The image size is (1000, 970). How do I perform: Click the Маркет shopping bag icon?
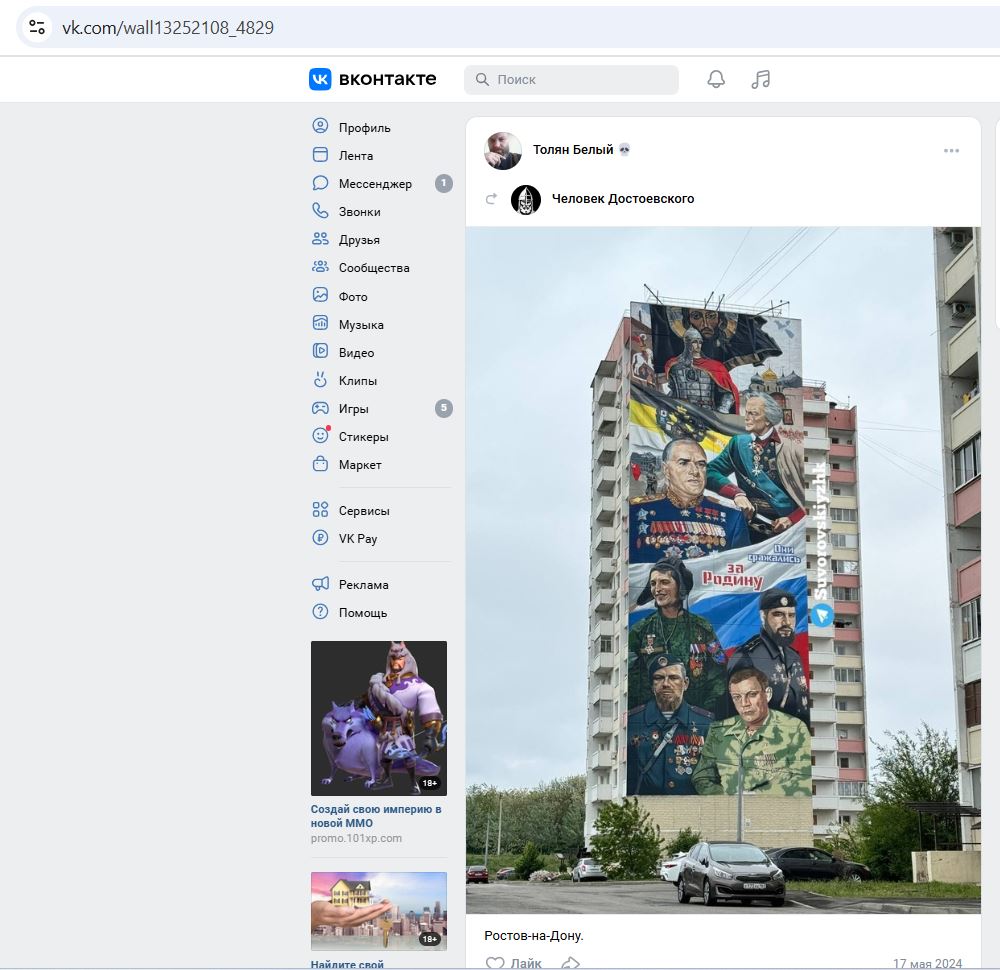point(320,464)
